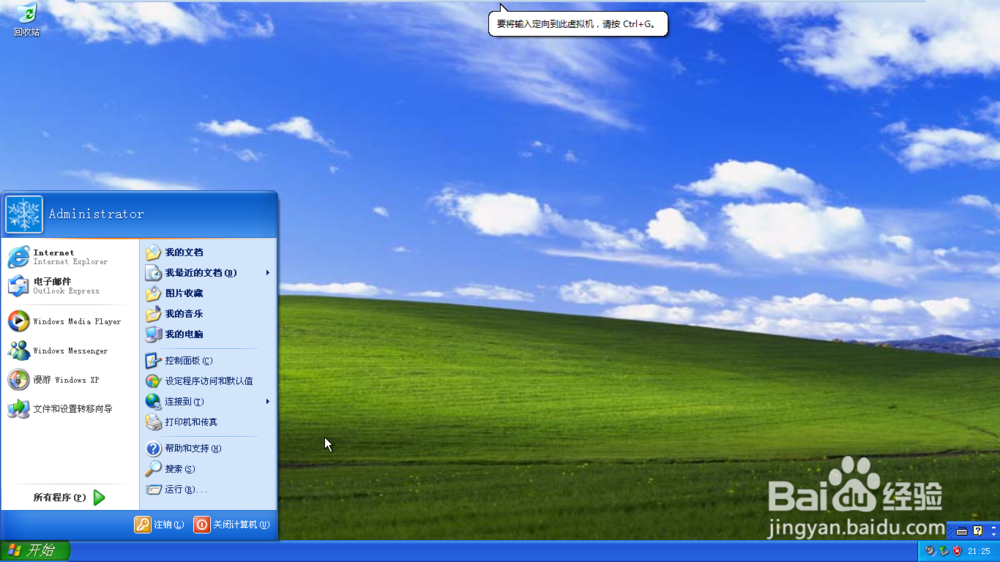Click the red security shield tray icon
The width and height of the screenshot is (1000, 562).
[x=957, y=551]
